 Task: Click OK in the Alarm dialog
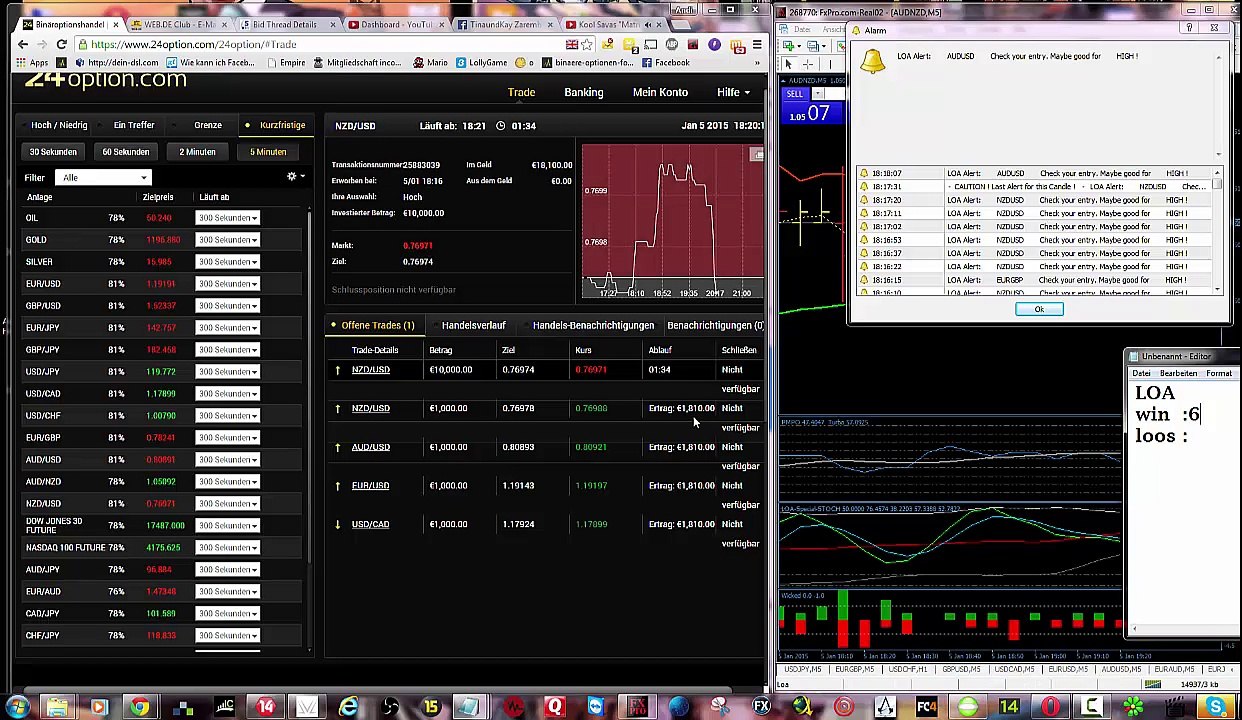pos(1038,309)
